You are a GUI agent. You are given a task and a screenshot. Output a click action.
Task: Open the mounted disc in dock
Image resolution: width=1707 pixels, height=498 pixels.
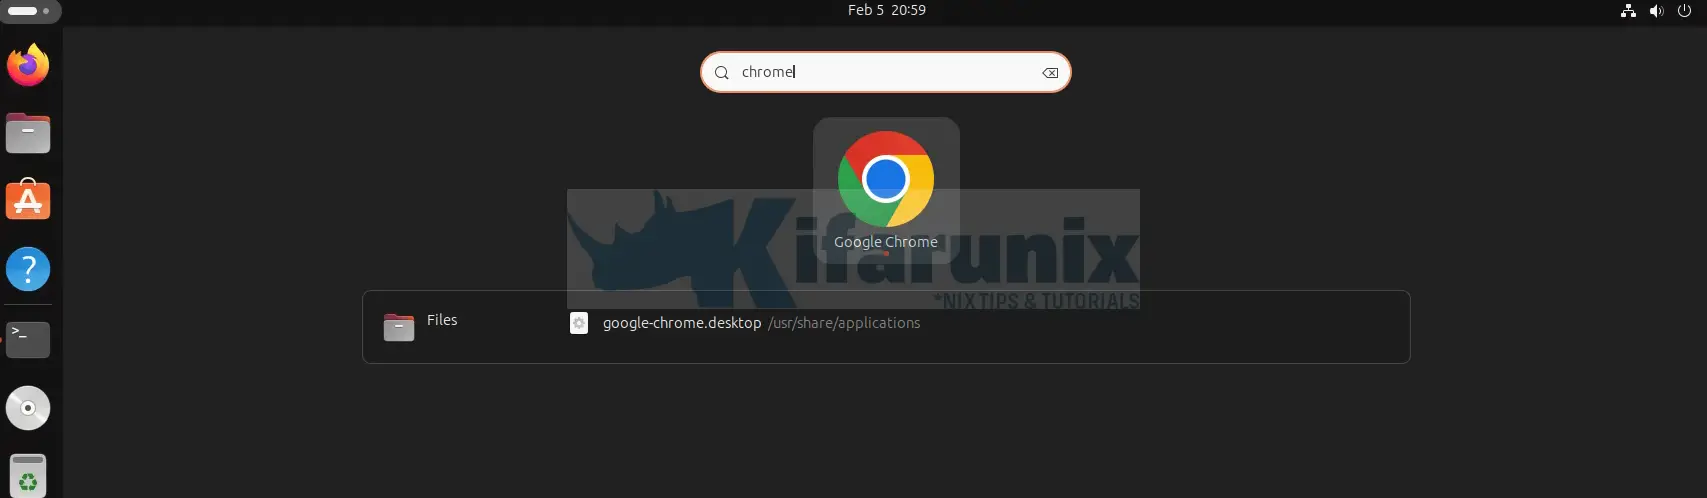(x=28, y=408)
